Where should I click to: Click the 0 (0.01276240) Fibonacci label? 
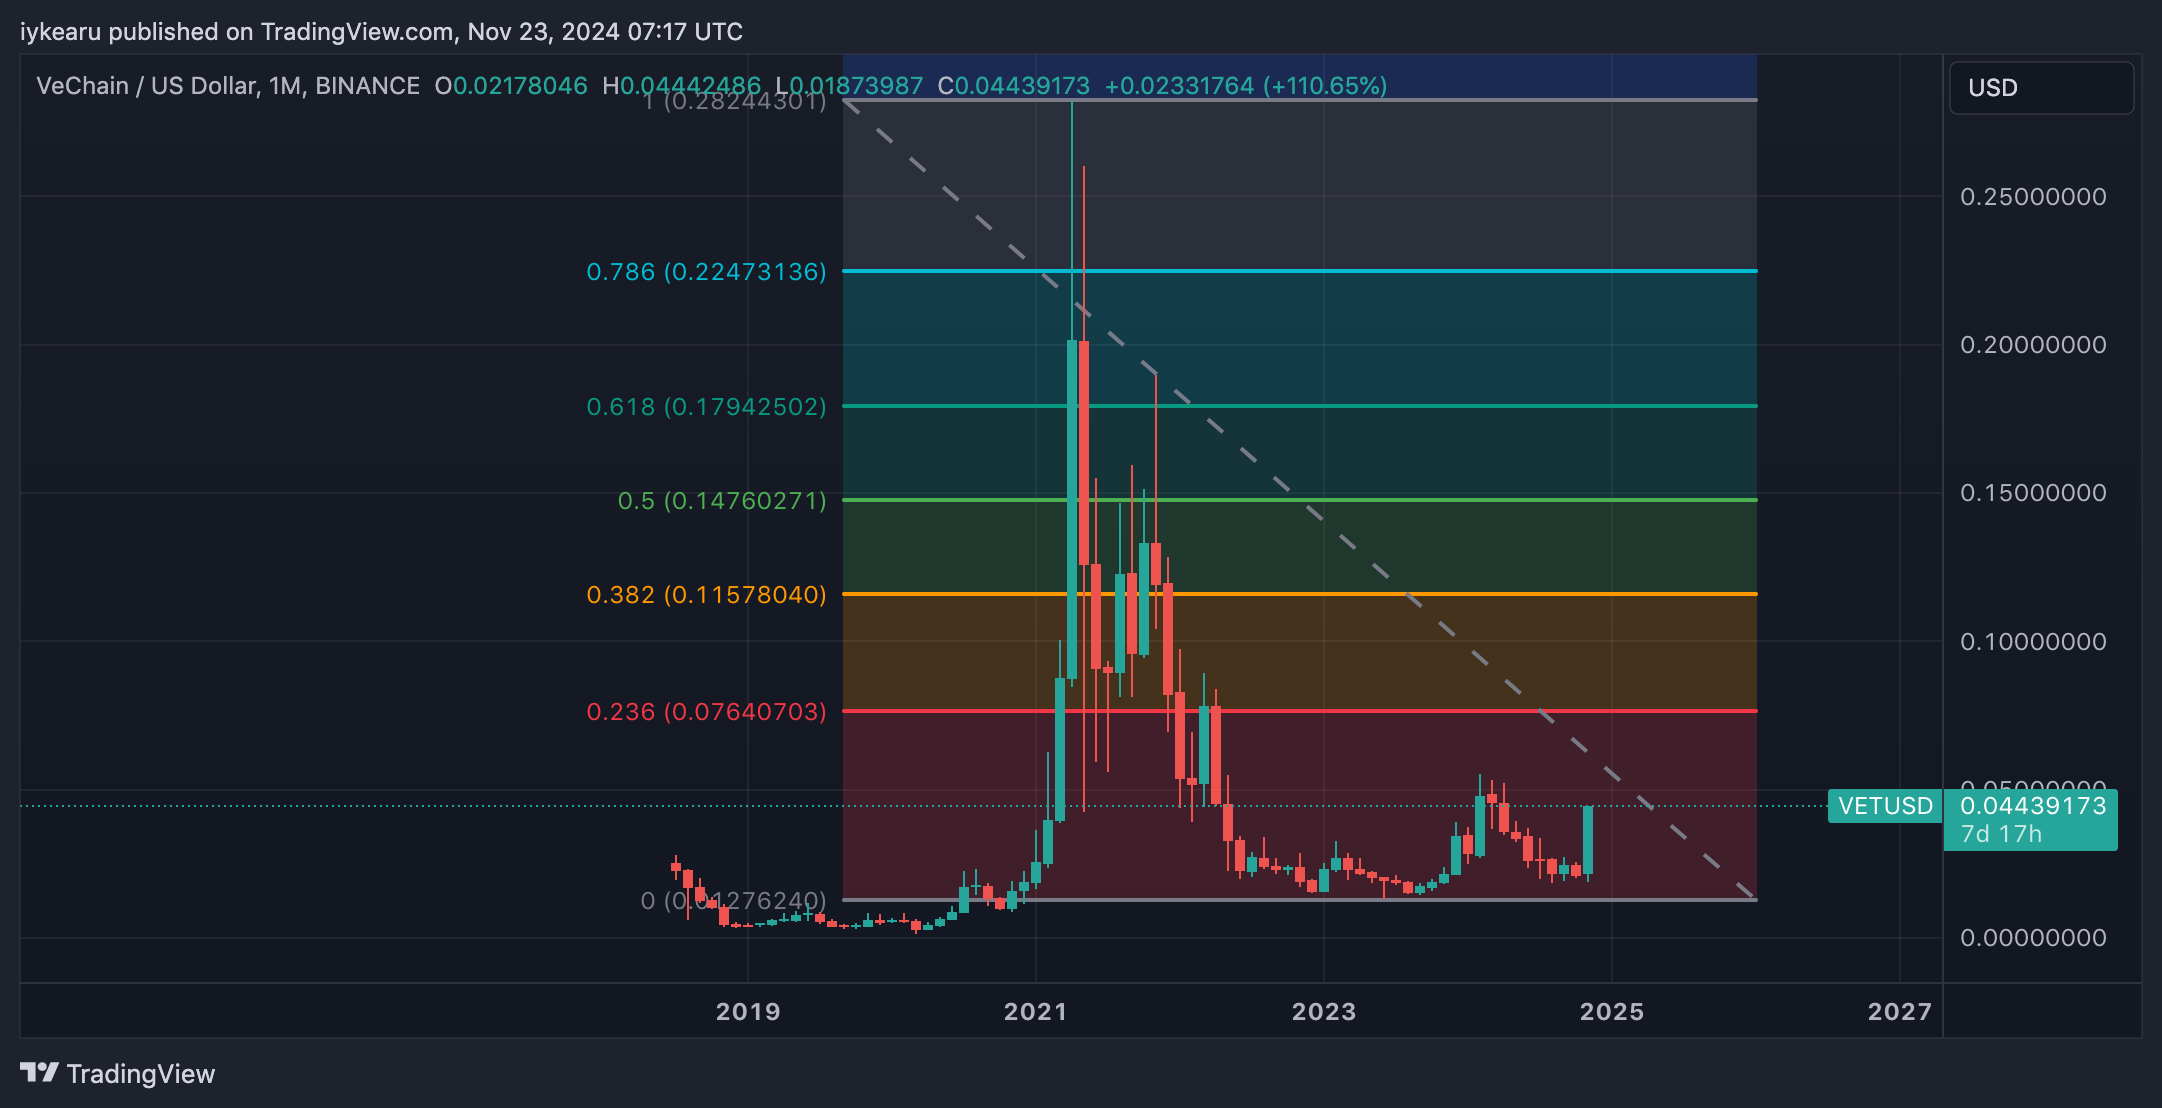point(733,901)
